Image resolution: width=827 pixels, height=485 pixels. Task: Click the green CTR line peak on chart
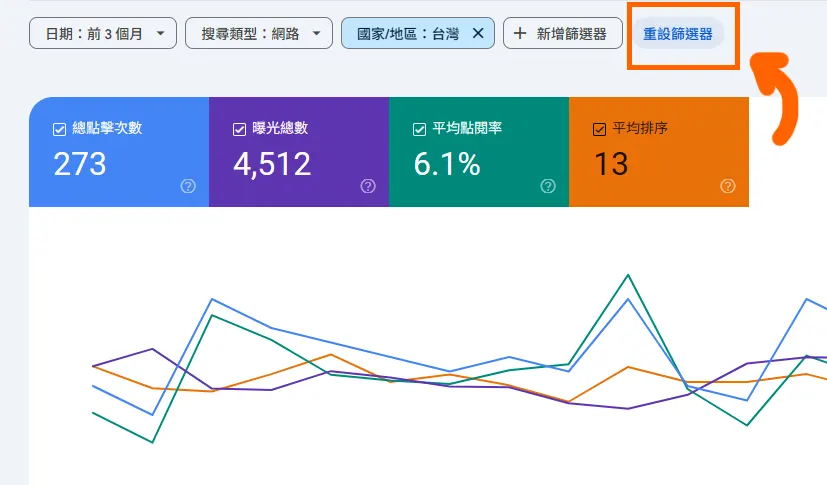[628, 275]
